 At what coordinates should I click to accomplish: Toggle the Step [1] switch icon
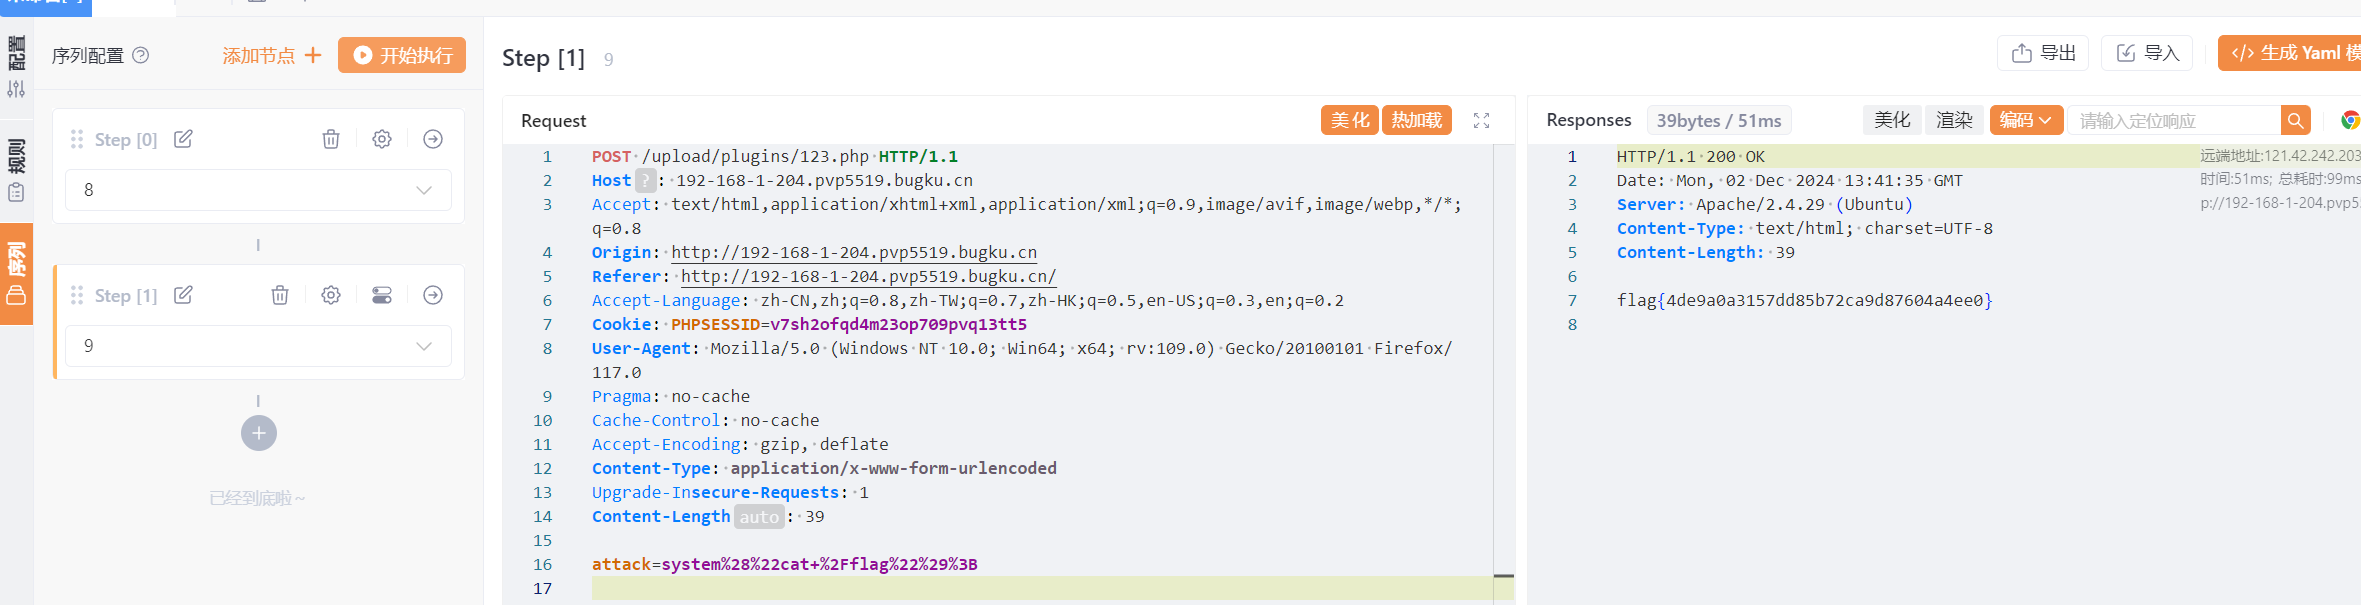382,295
